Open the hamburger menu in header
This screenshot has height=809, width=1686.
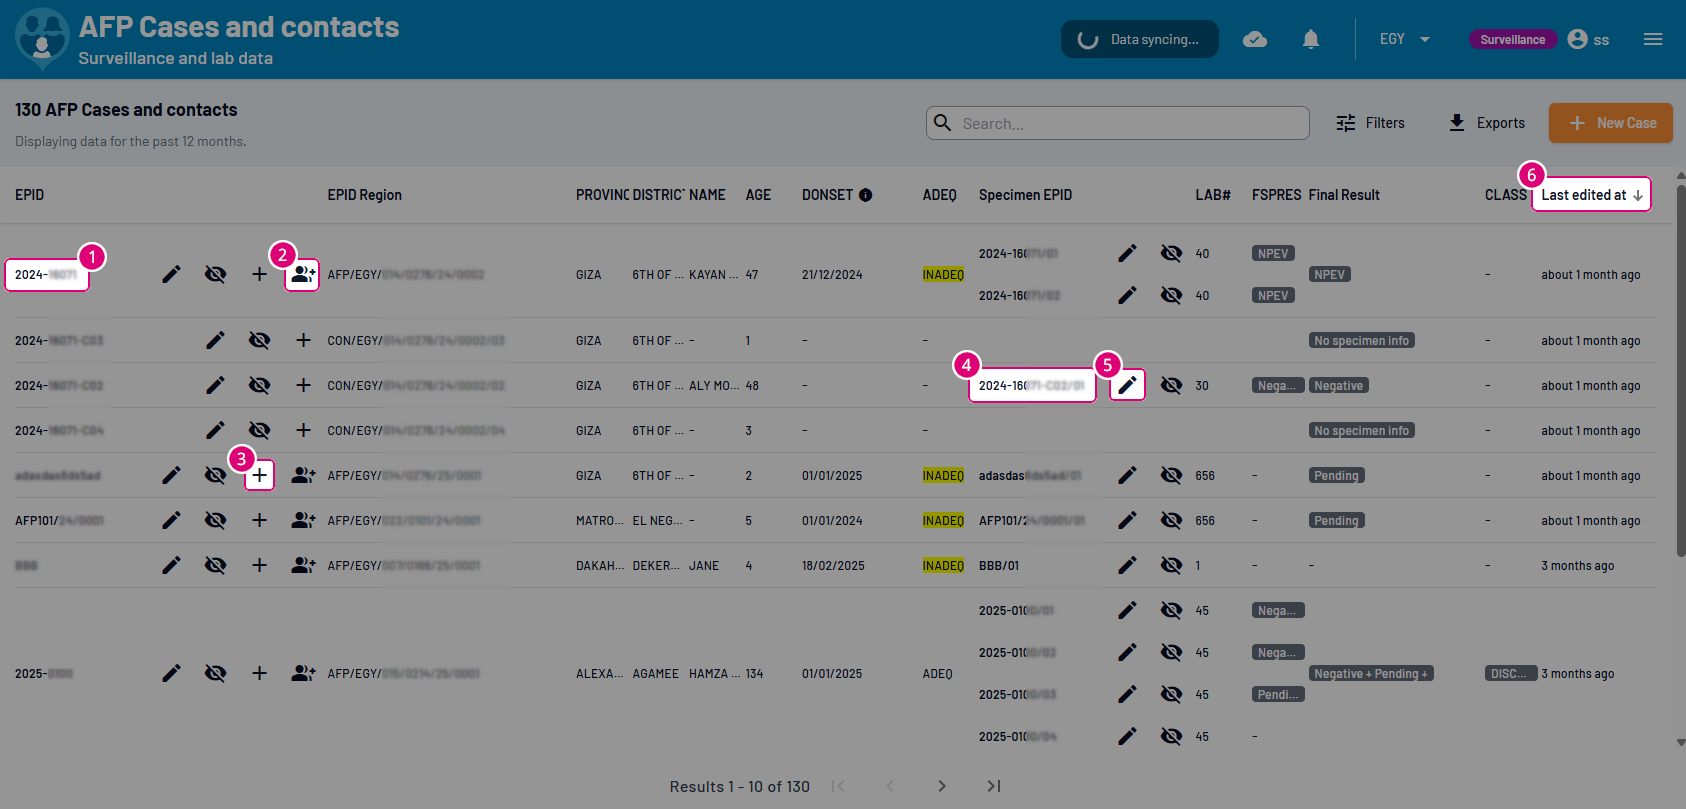pyautogui.click(x=1652, y=39)
